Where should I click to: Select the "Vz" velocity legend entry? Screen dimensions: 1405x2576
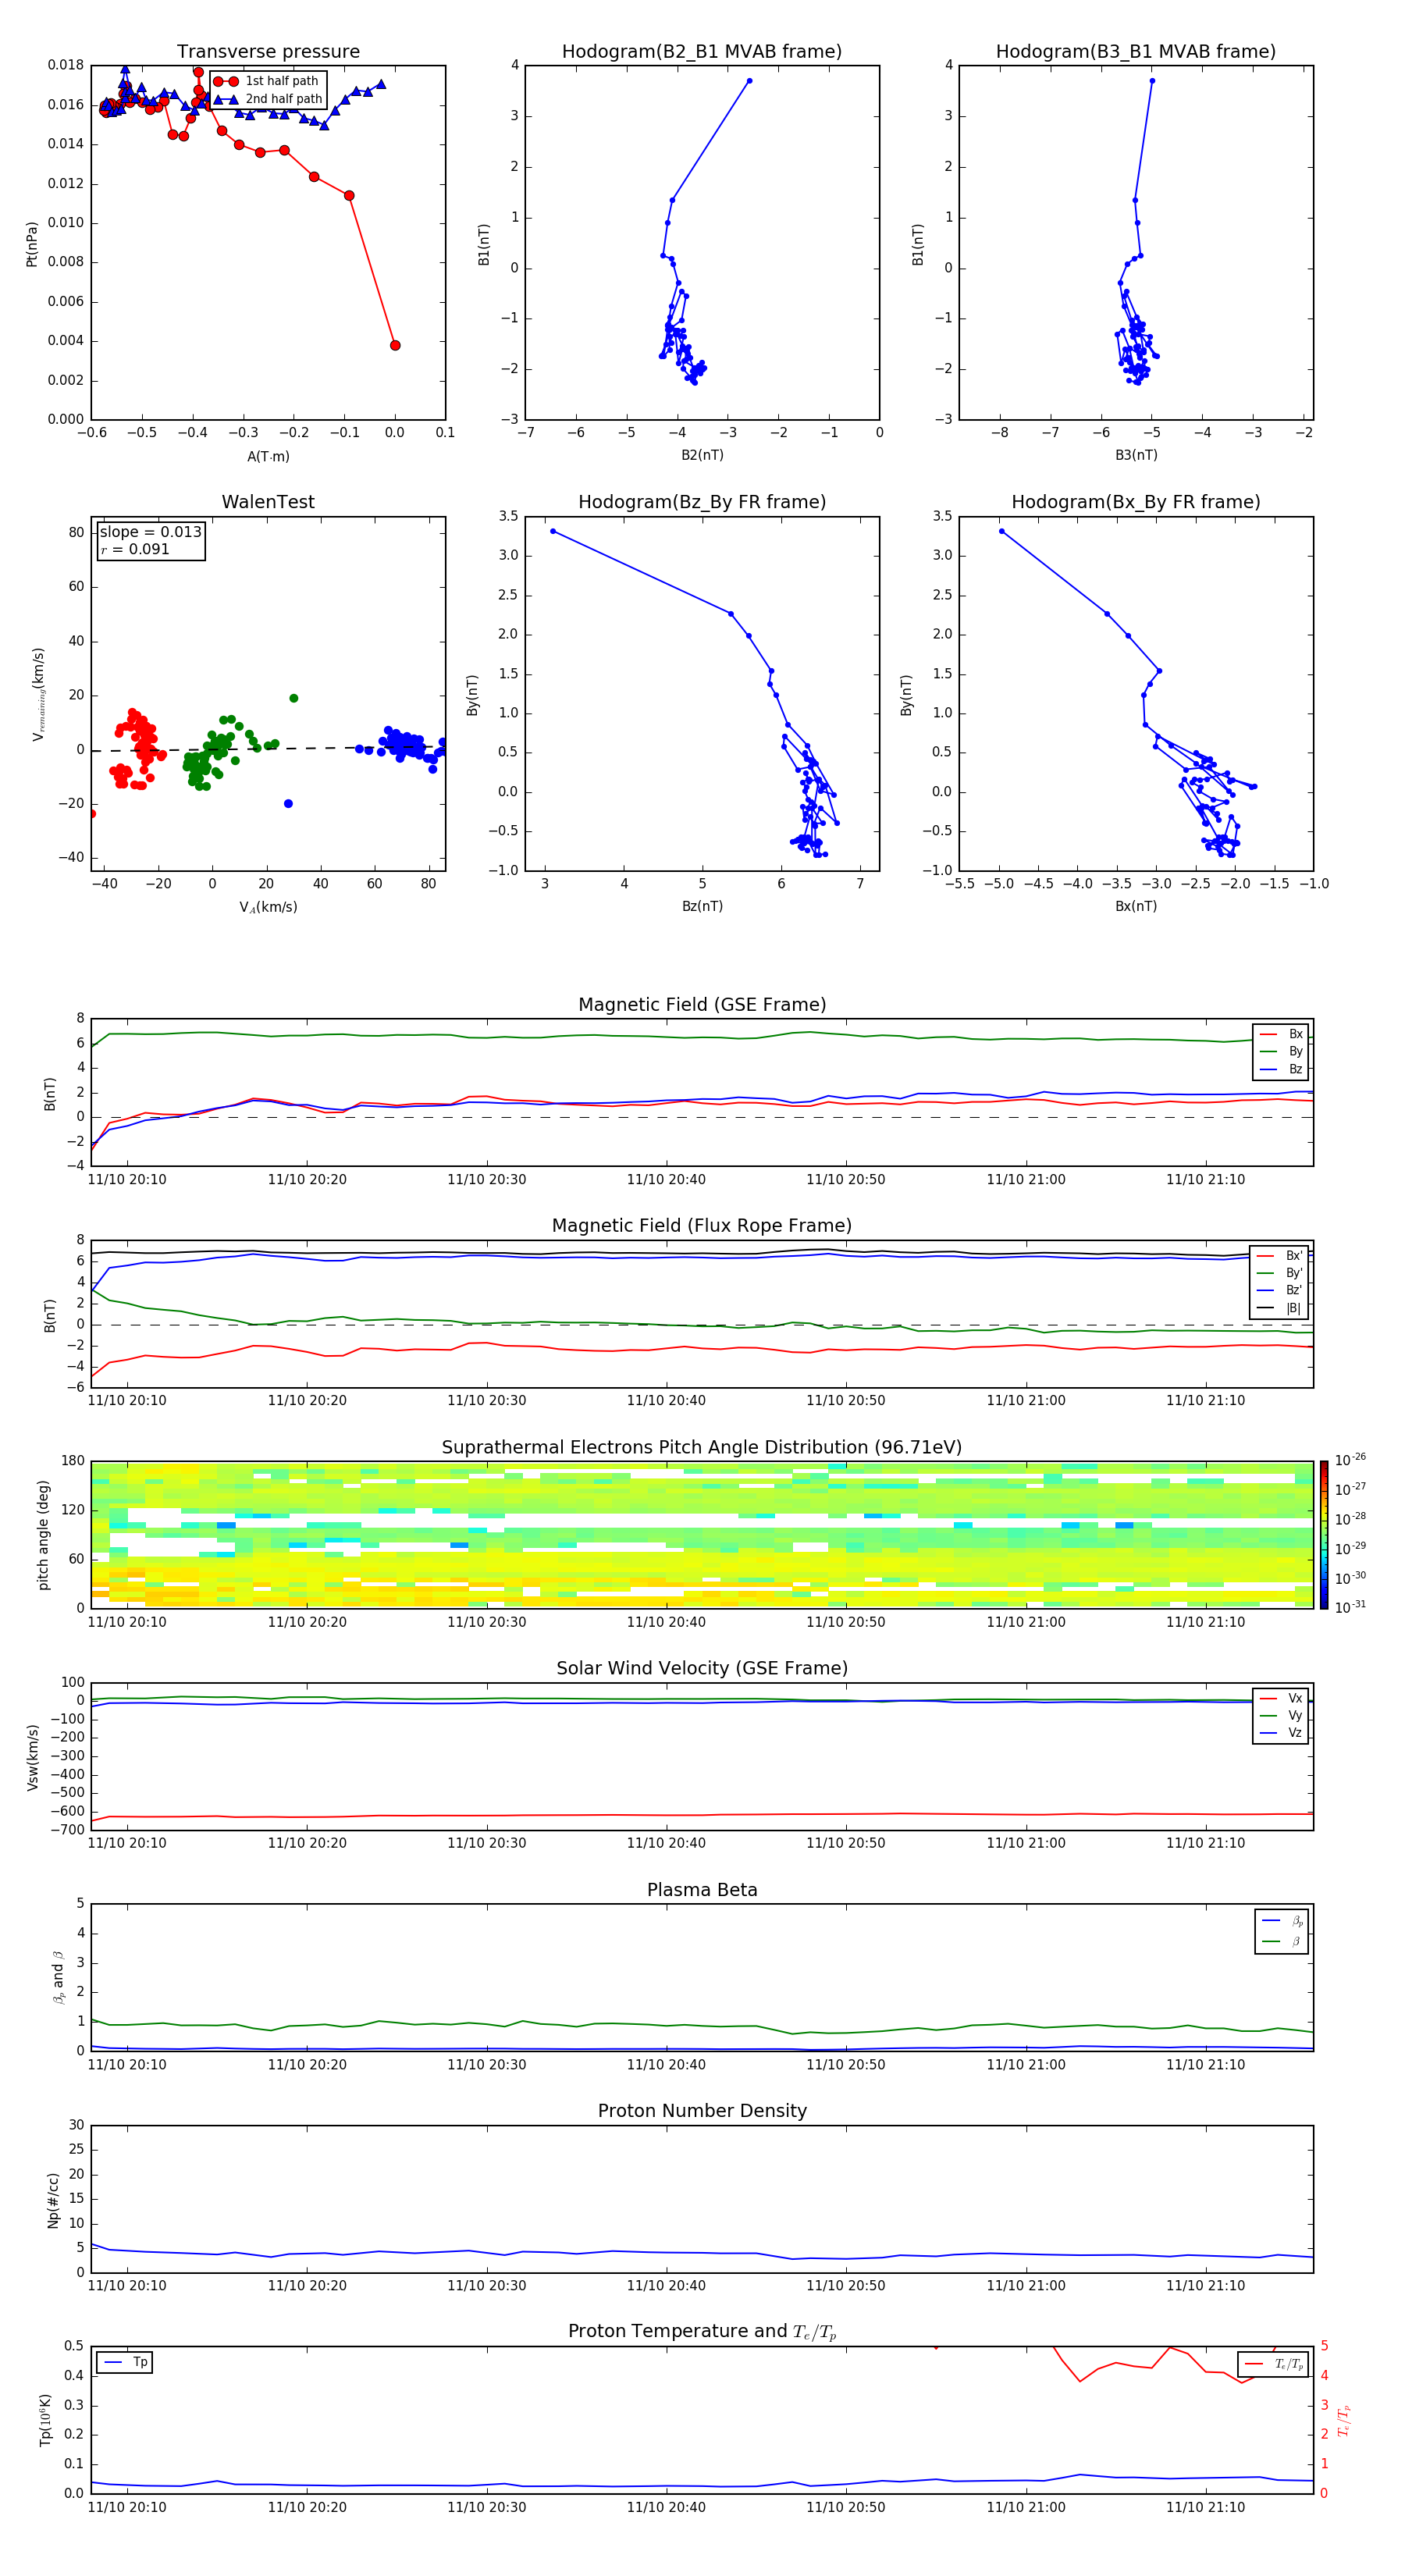(x=1281, y=1733)
